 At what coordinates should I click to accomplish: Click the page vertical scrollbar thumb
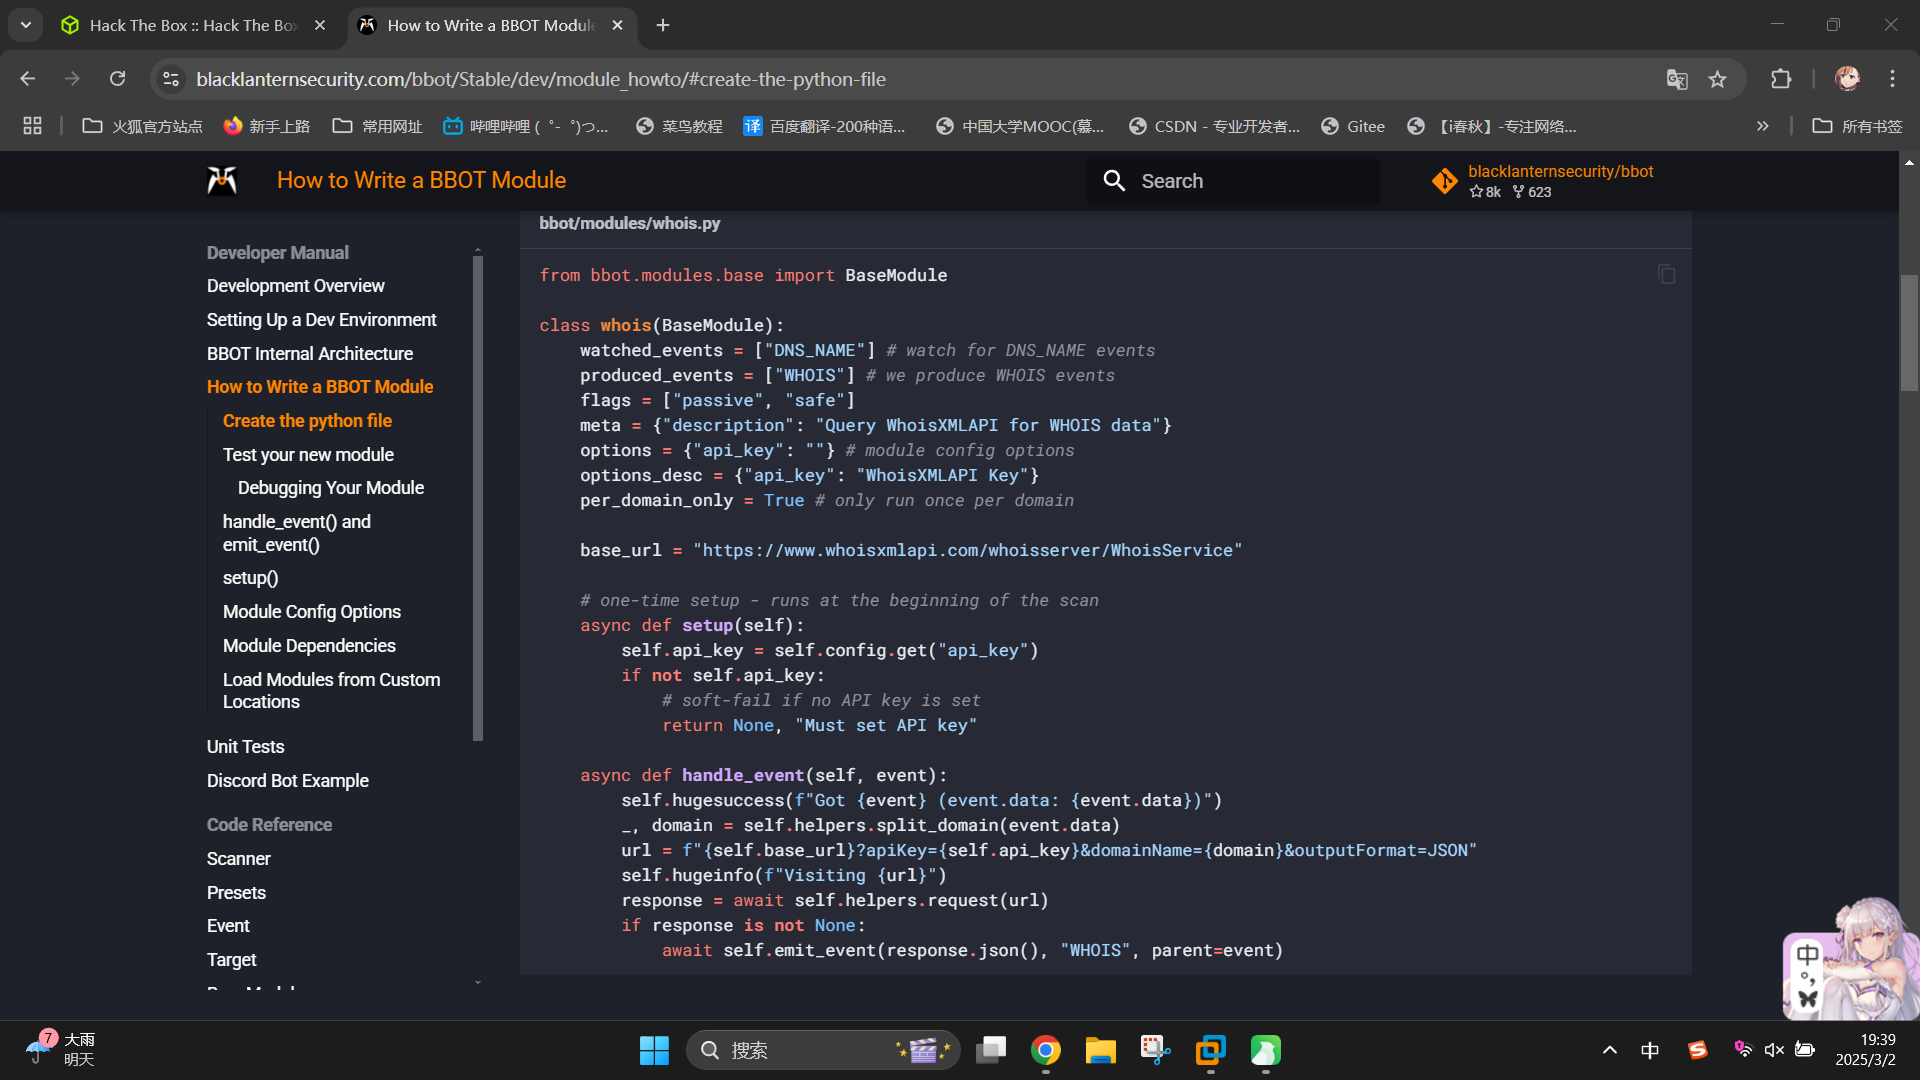click(1909, 332)
